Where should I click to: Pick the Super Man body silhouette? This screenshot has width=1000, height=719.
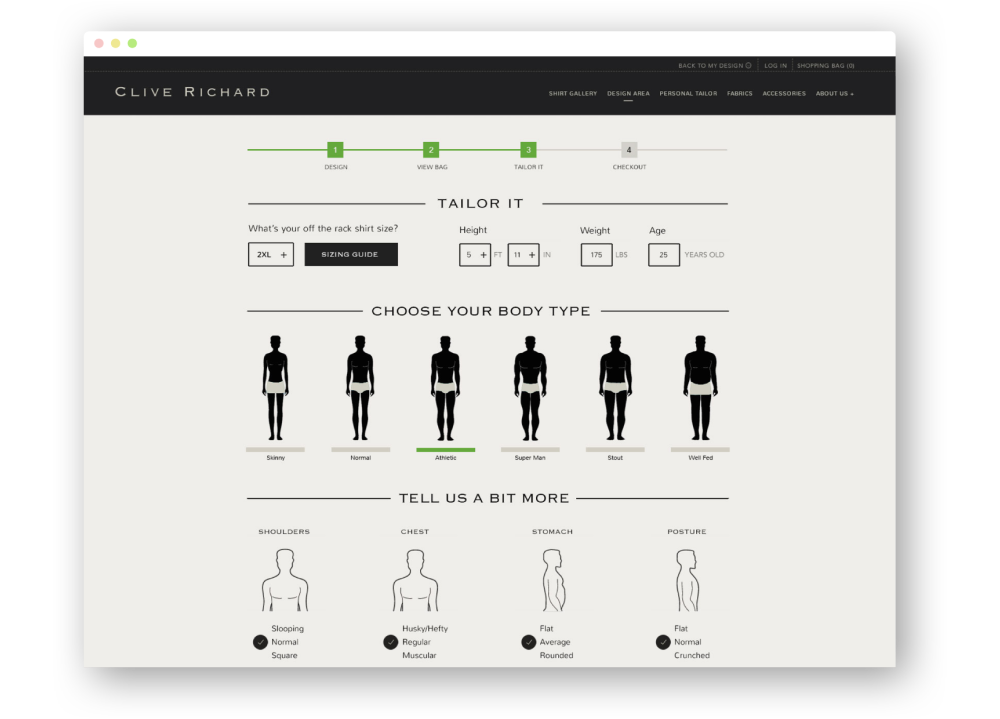point(530,388)
